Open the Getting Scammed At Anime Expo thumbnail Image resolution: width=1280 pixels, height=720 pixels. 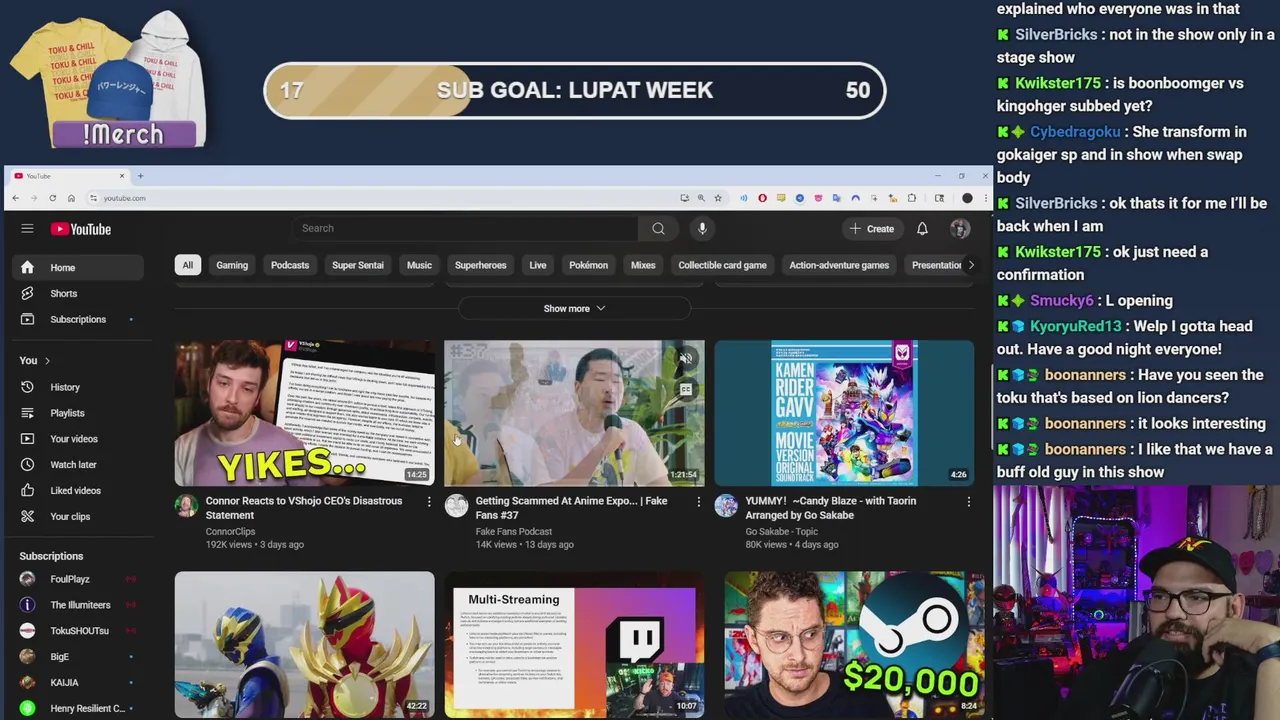point(574,413)
